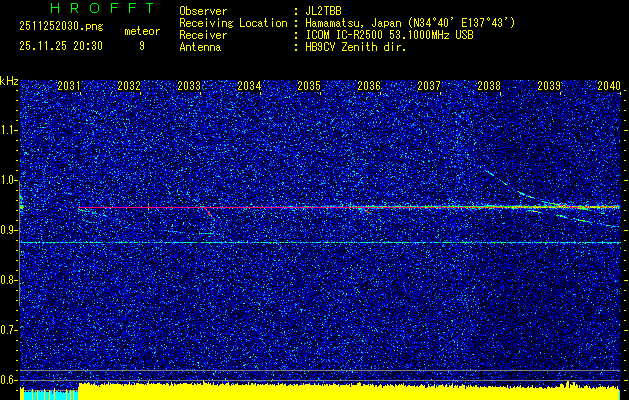The width and height of the screenshot is (629, 400).
Task: Click the 0.7 kHz axis label
Action: click(x=9, y=330)
